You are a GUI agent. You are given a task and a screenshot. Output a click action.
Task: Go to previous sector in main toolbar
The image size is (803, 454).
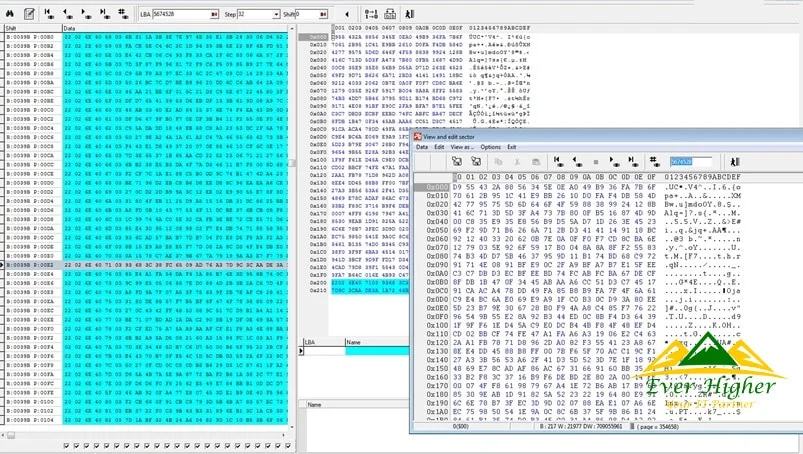pos(67,14)
